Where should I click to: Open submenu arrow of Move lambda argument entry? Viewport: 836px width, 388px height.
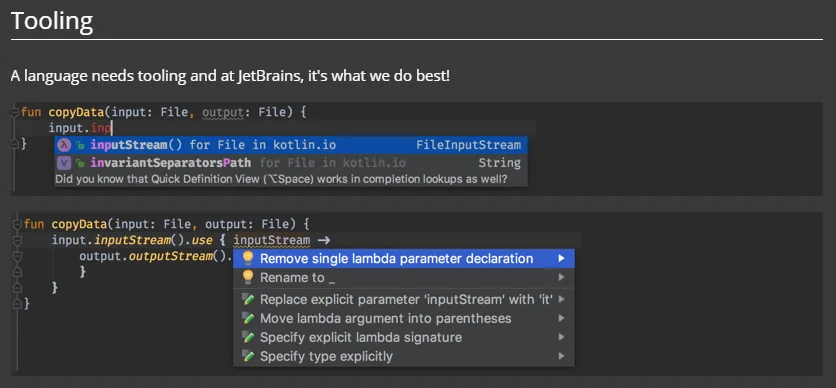click(561, 319)
